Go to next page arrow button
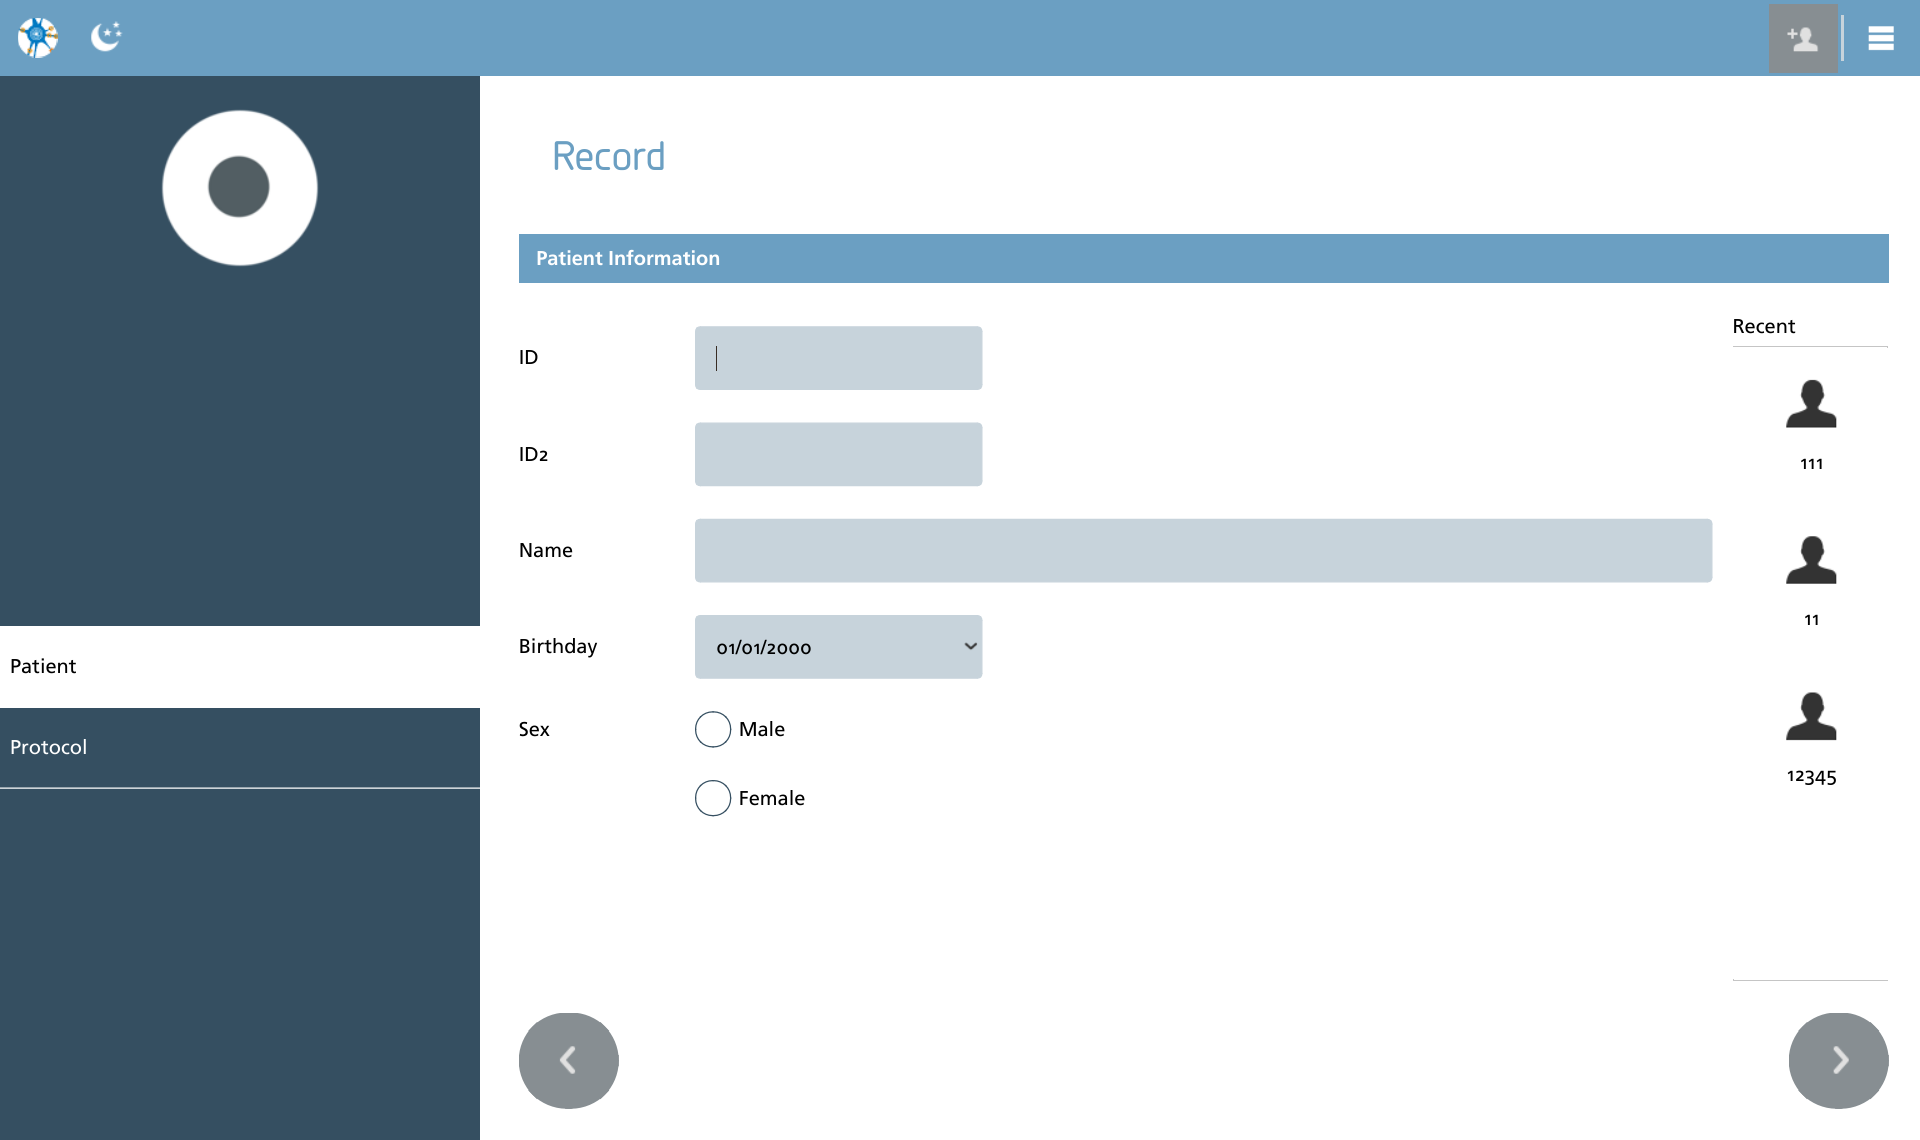The width and height of the screenshot is (1920, 1140). [x=1838, y=1060]
